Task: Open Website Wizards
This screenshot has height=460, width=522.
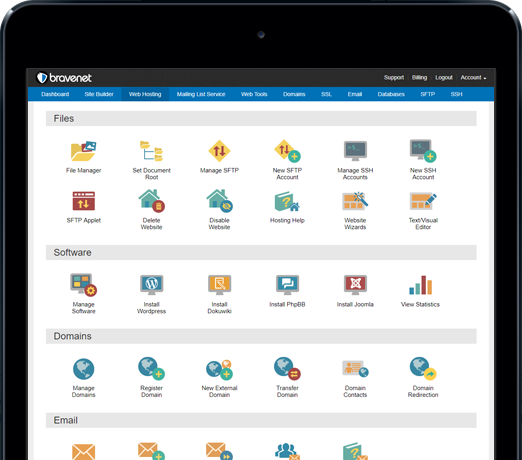Action: click(x=355, y=201)
